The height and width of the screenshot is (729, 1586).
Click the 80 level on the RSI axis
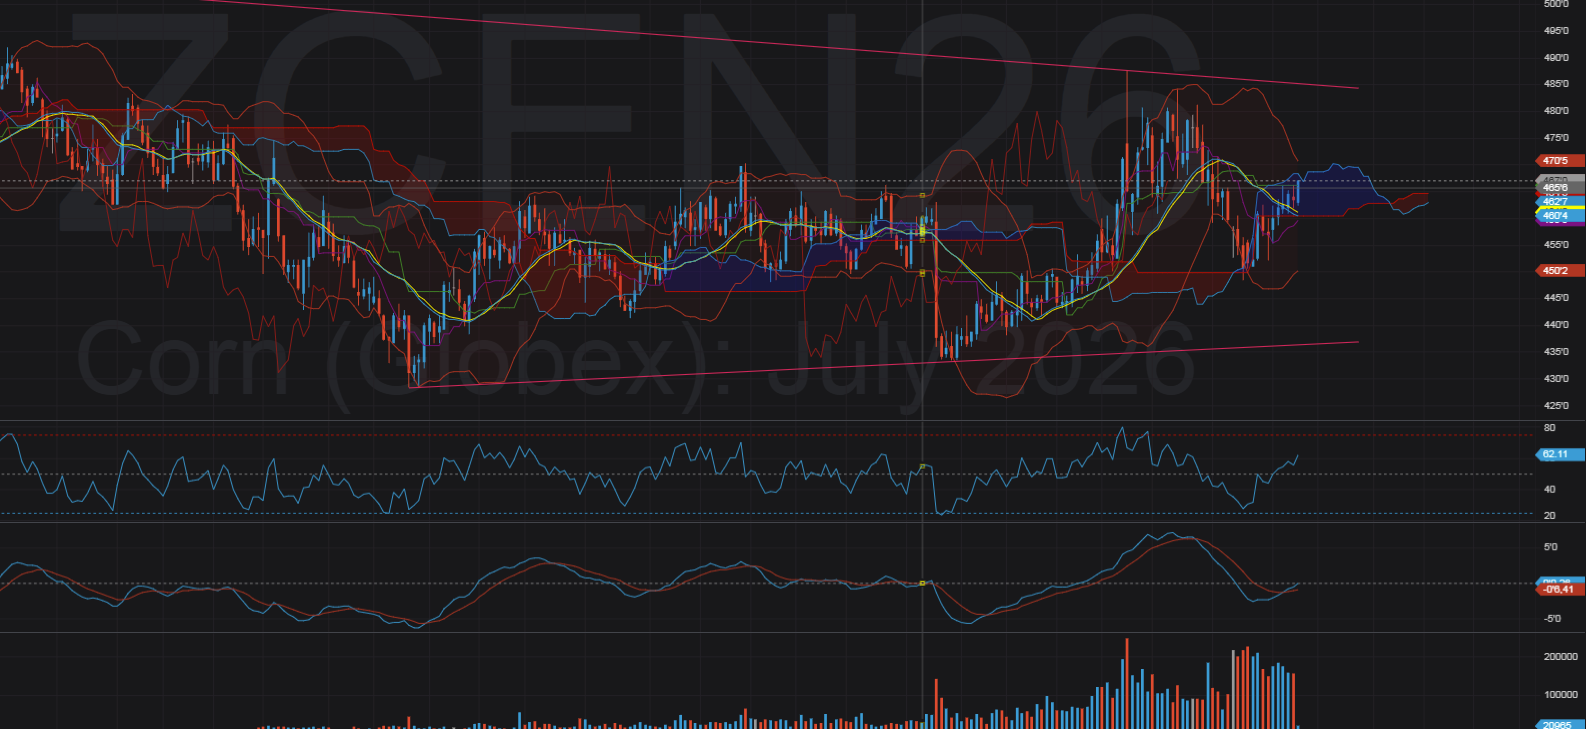[1550, 428]
